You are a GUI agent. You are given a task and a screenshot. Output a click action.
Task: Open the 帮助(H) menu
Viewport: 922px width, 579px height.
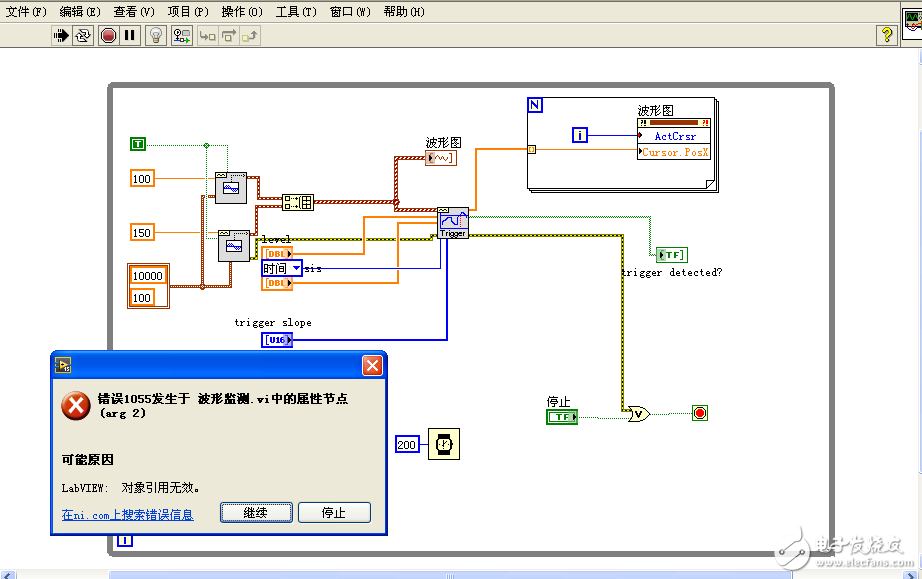[405, 12]
